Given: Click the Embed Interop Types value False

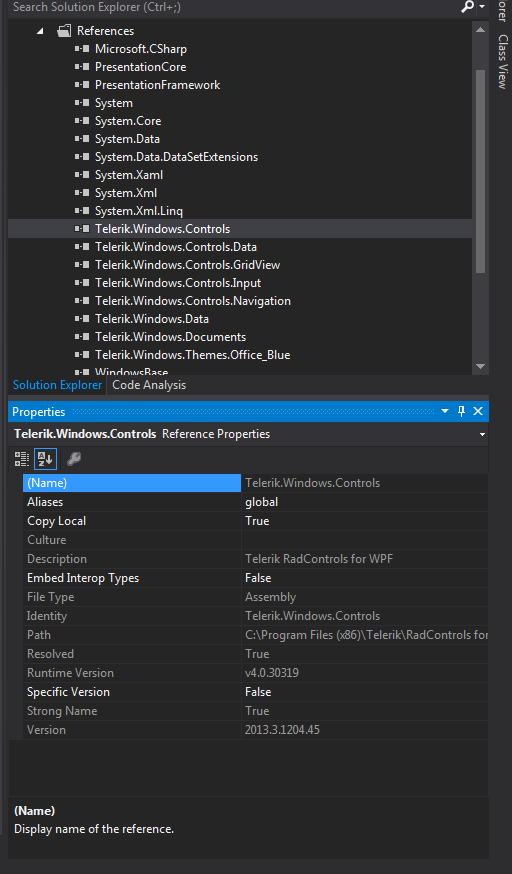Looking at the screenshot, I should [x=258, y=578].
